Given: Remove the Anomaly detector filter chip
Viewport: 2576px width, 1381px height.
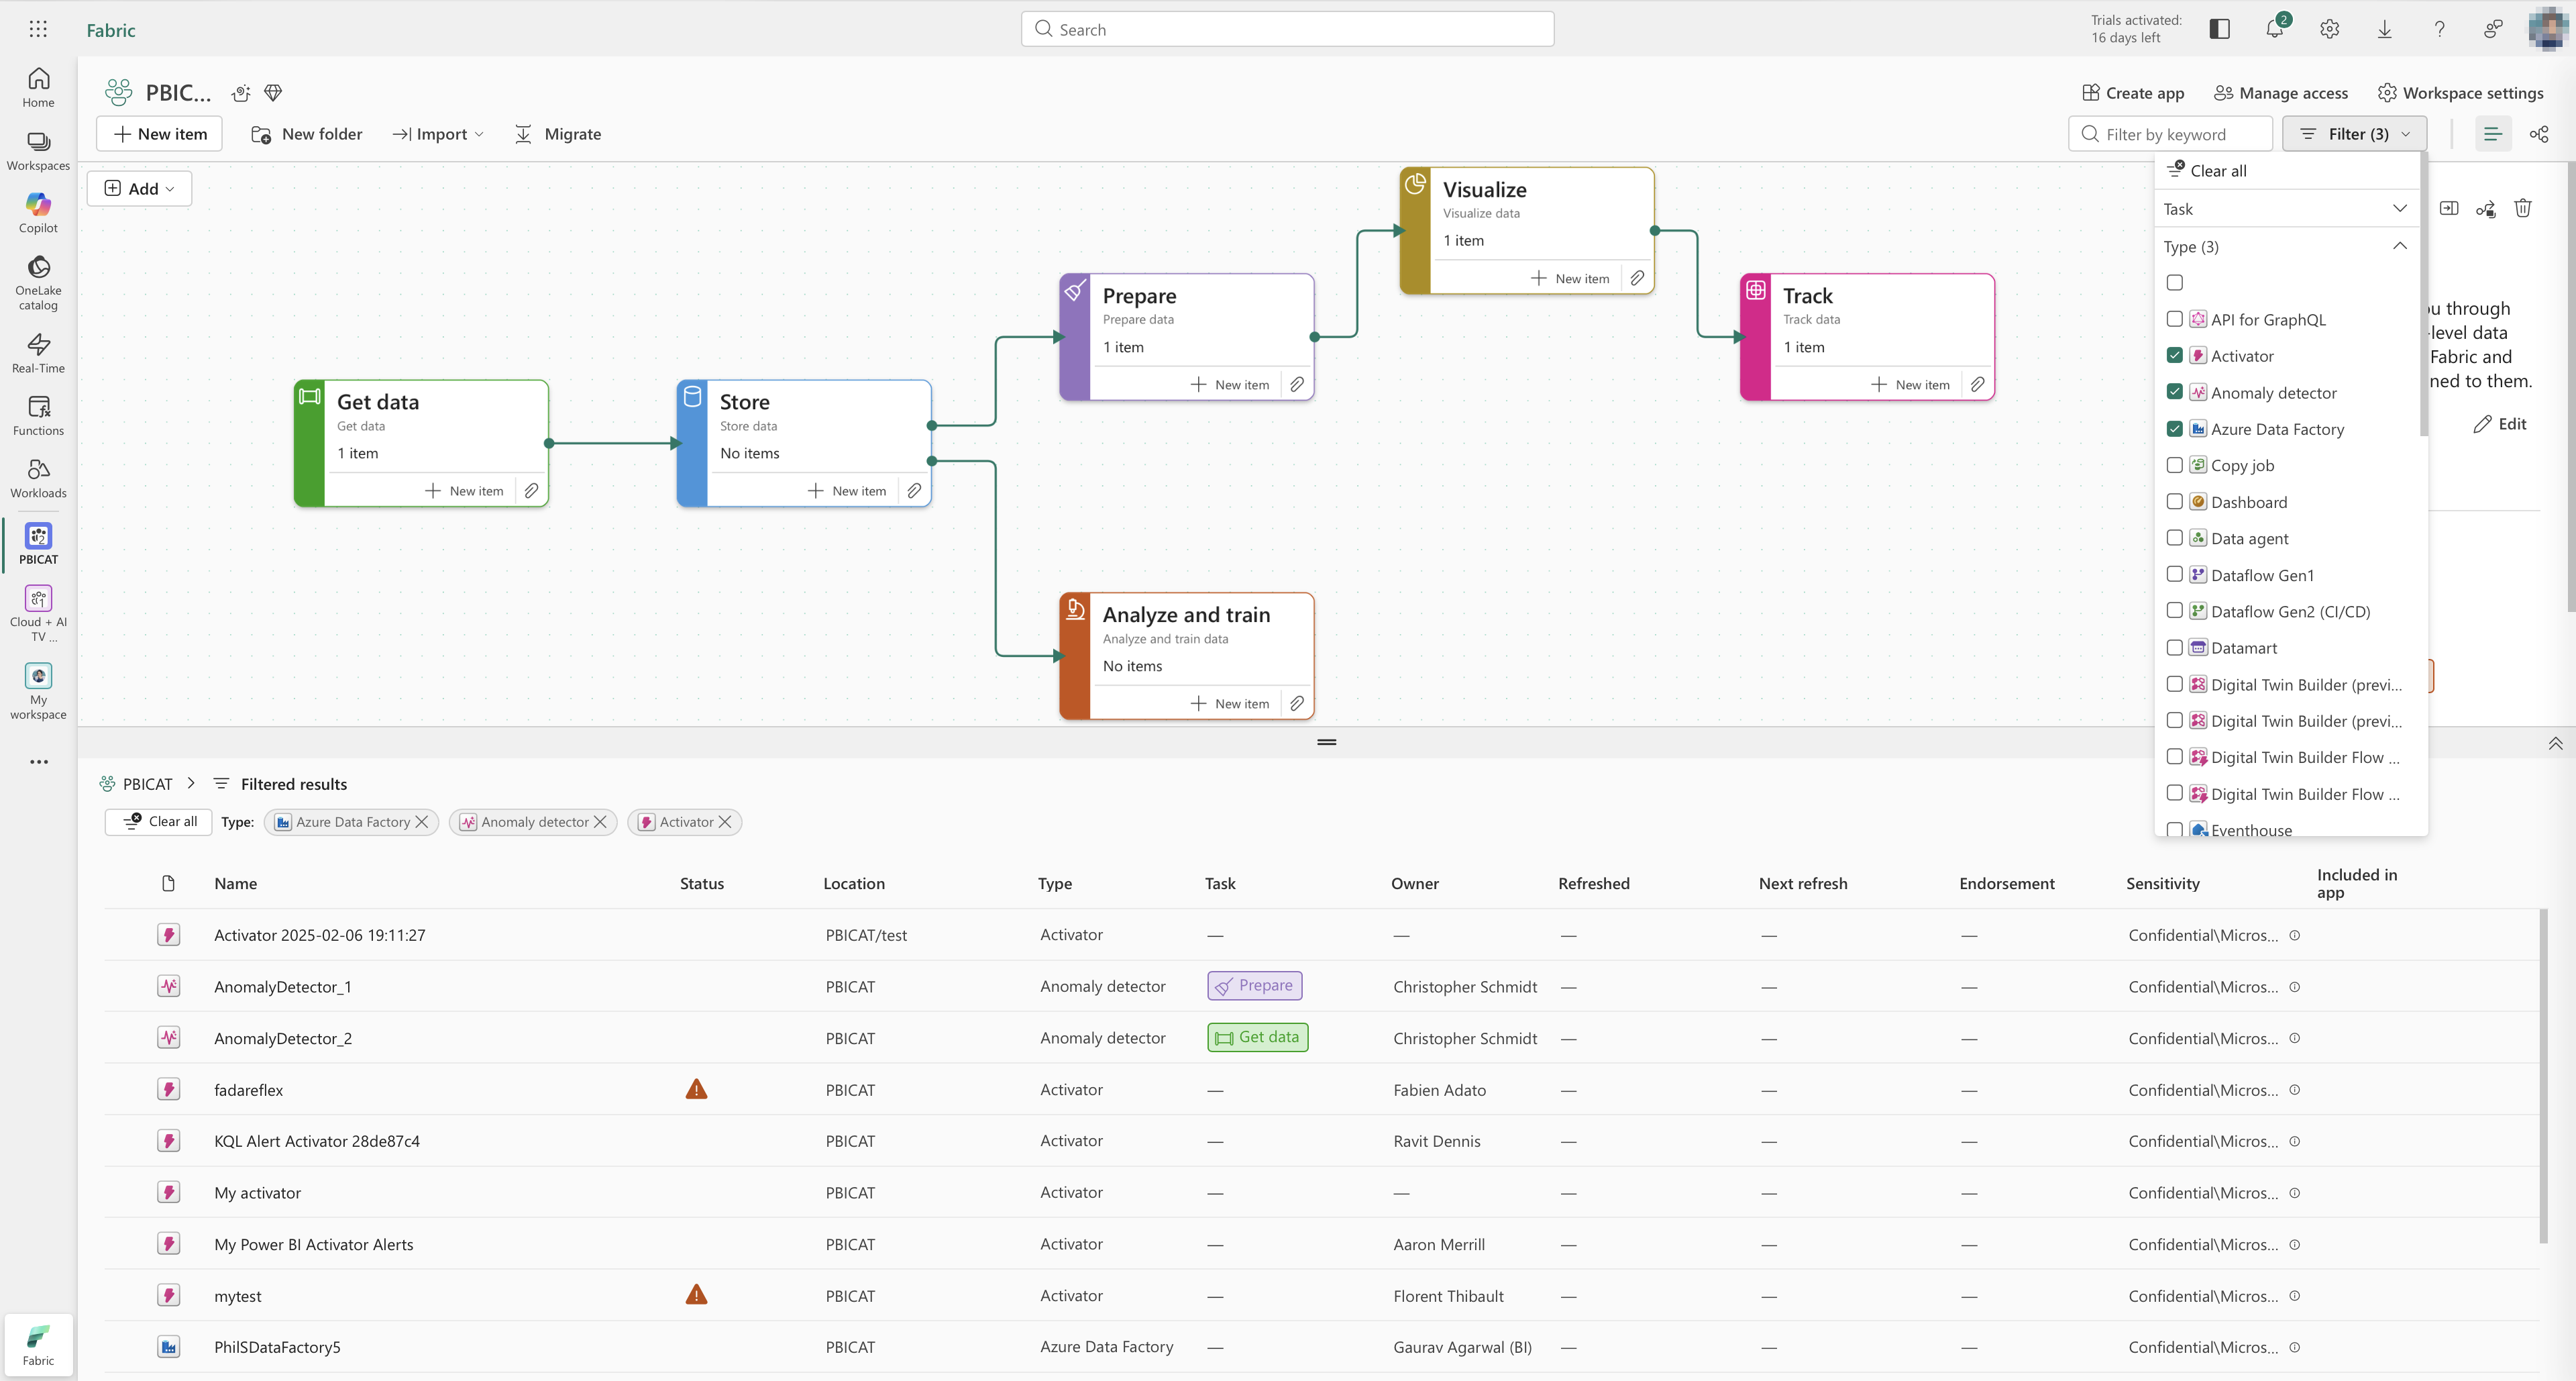Looking at the screenshot, I should 600,822.
